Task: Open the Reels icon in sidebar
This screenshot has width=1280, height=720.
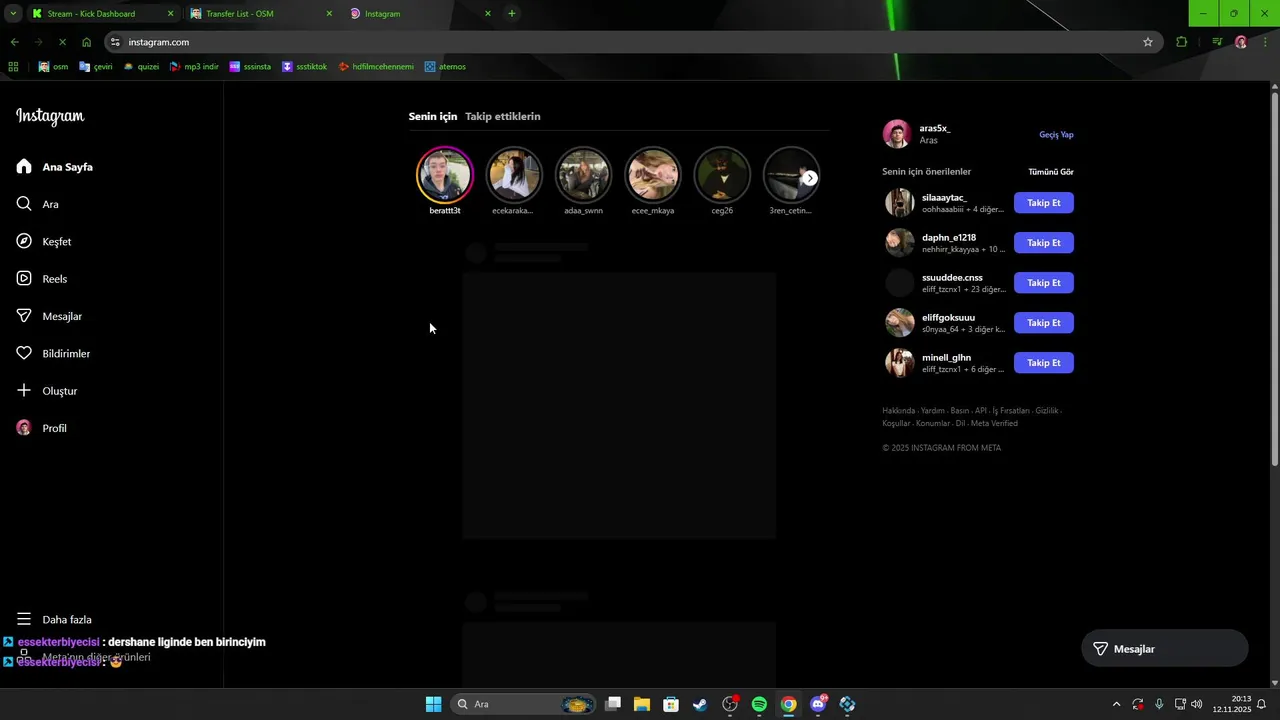Action: pyautogui.click(x=24, y=279)
